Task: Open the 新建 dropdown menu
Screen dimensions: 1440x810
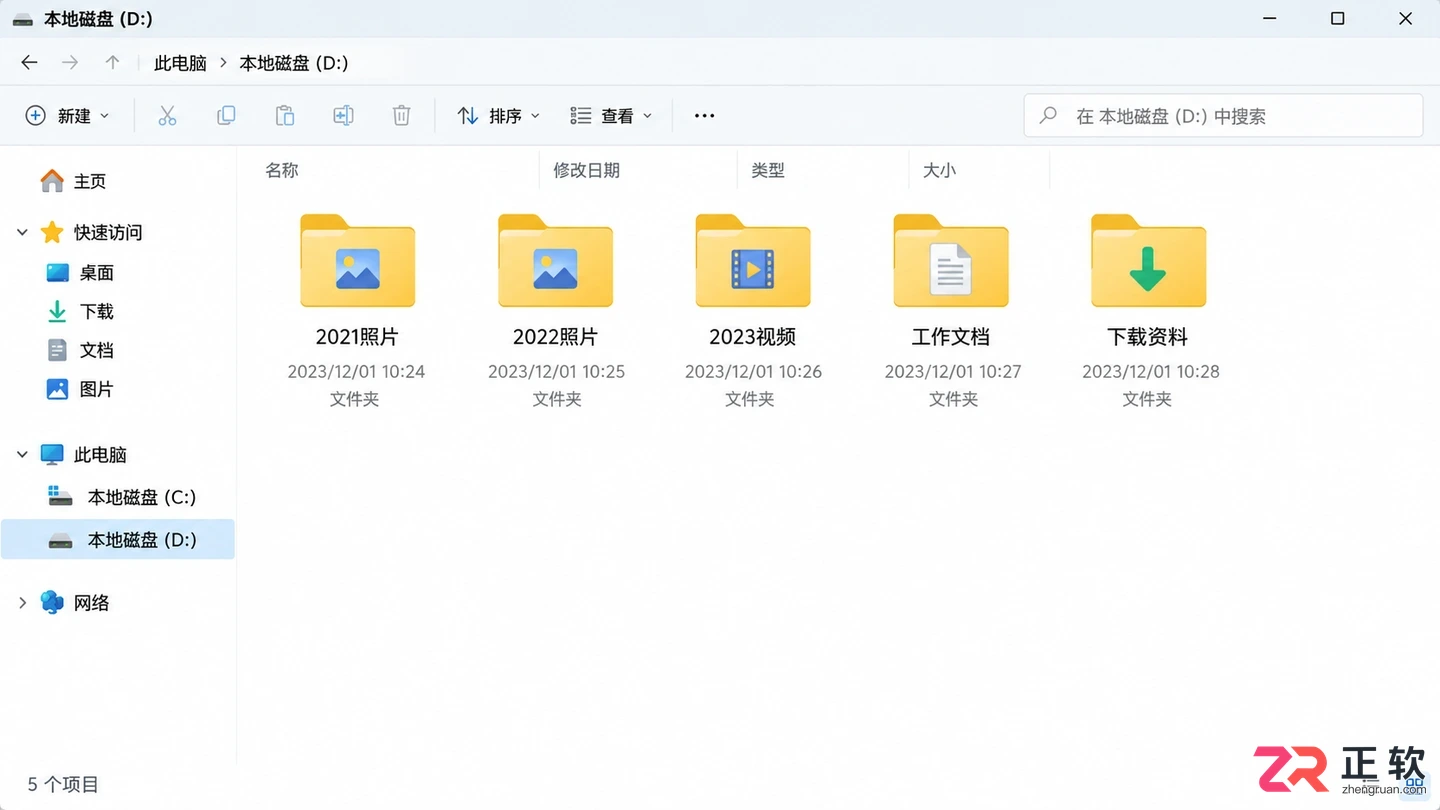Action: click(67, 116)
